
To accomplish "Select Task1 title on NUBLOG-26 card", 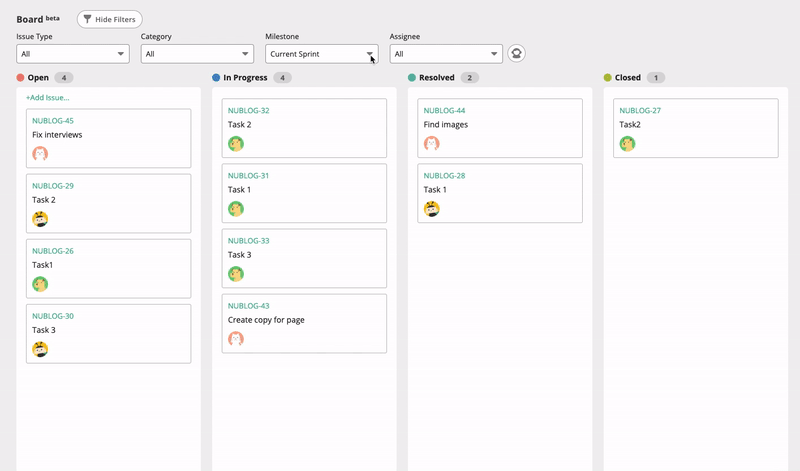I will pos(42,265).
